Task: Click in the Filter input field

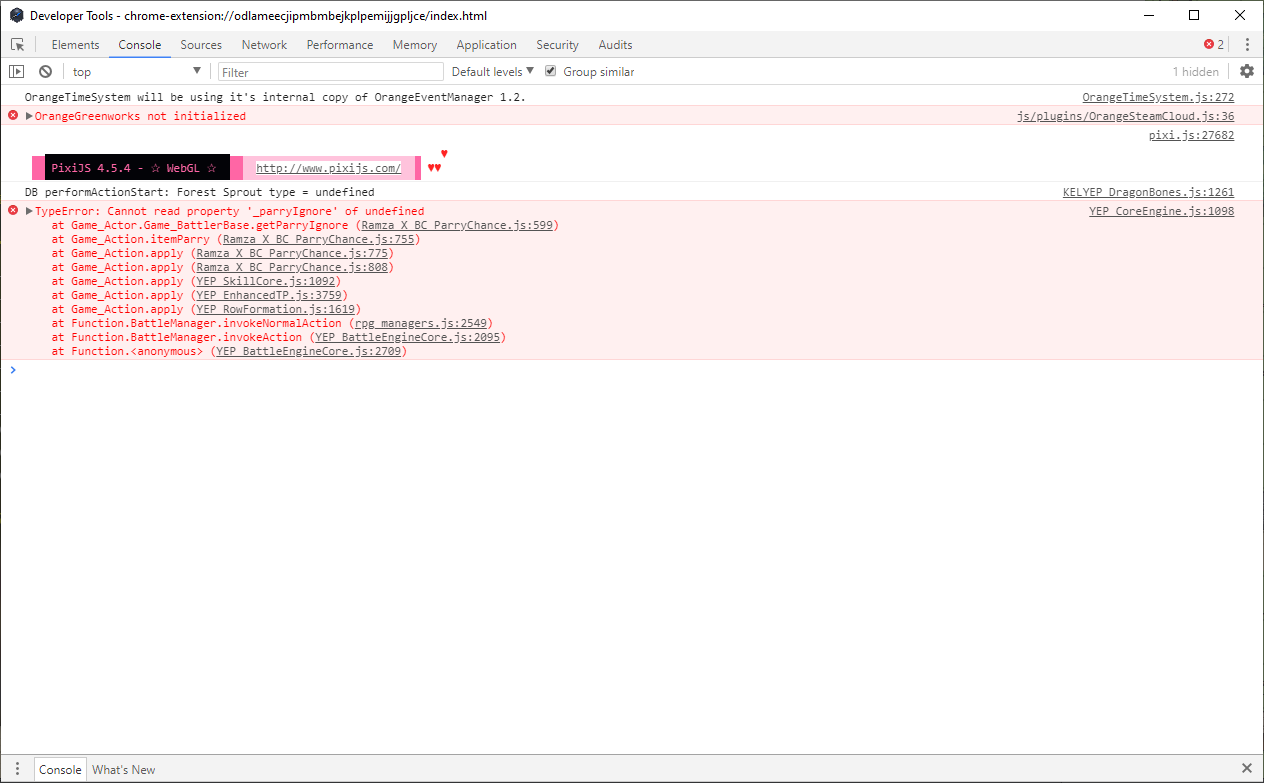Action: [331, 72]
